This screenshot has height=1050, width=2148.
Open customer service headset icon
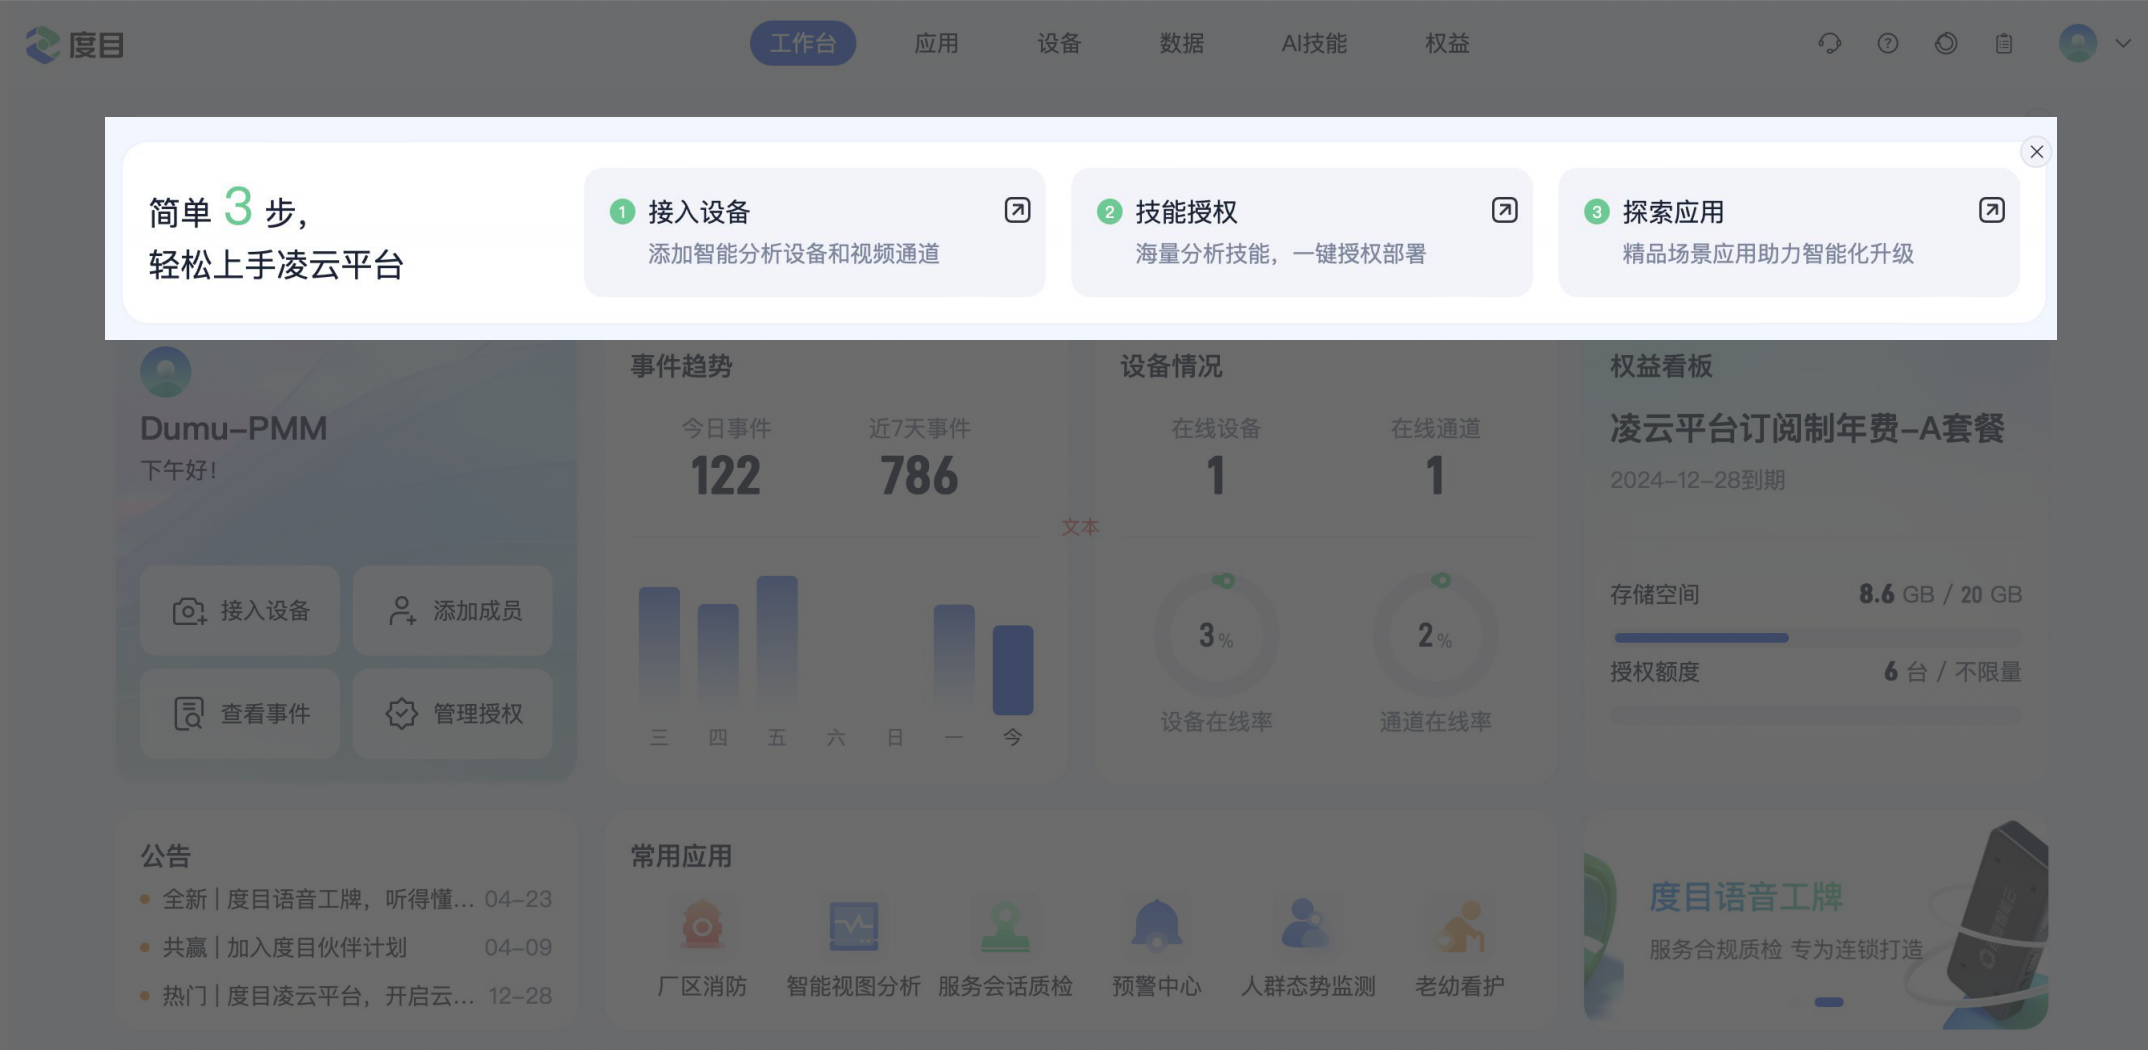click(x=1829, y=43)
